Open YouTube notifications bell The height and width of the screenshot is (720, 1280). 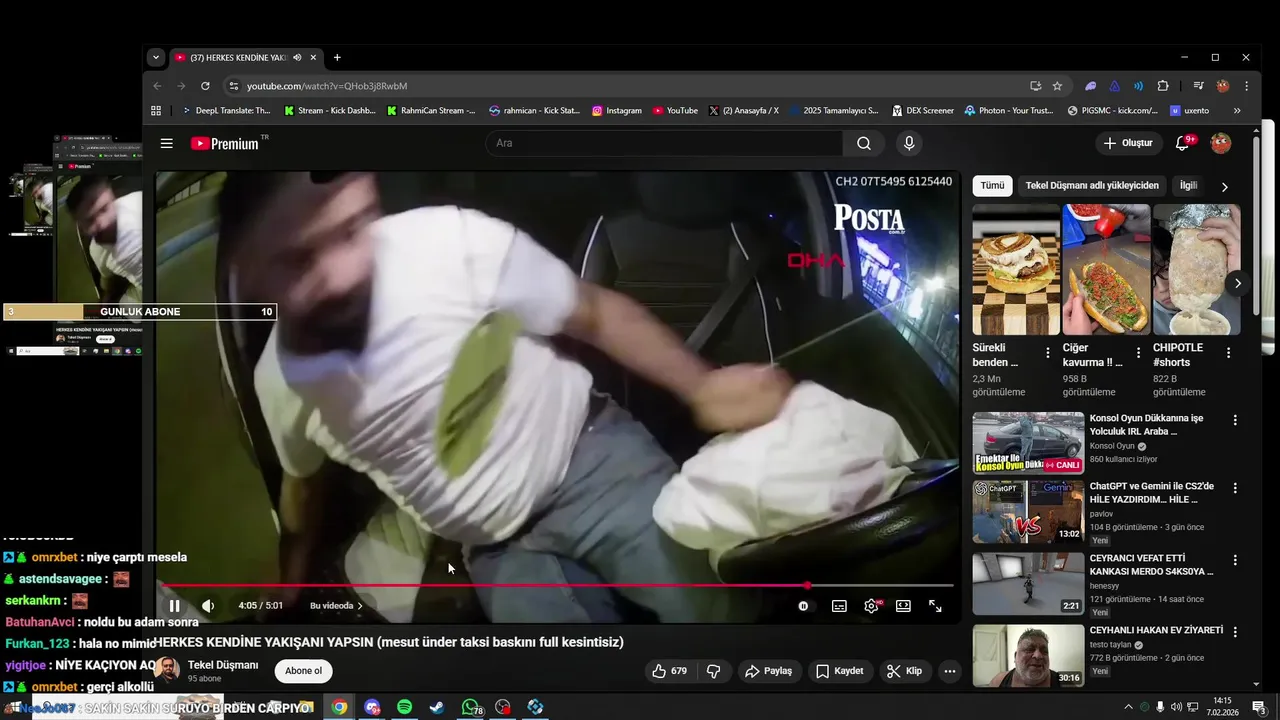[x=1182, y=143]
